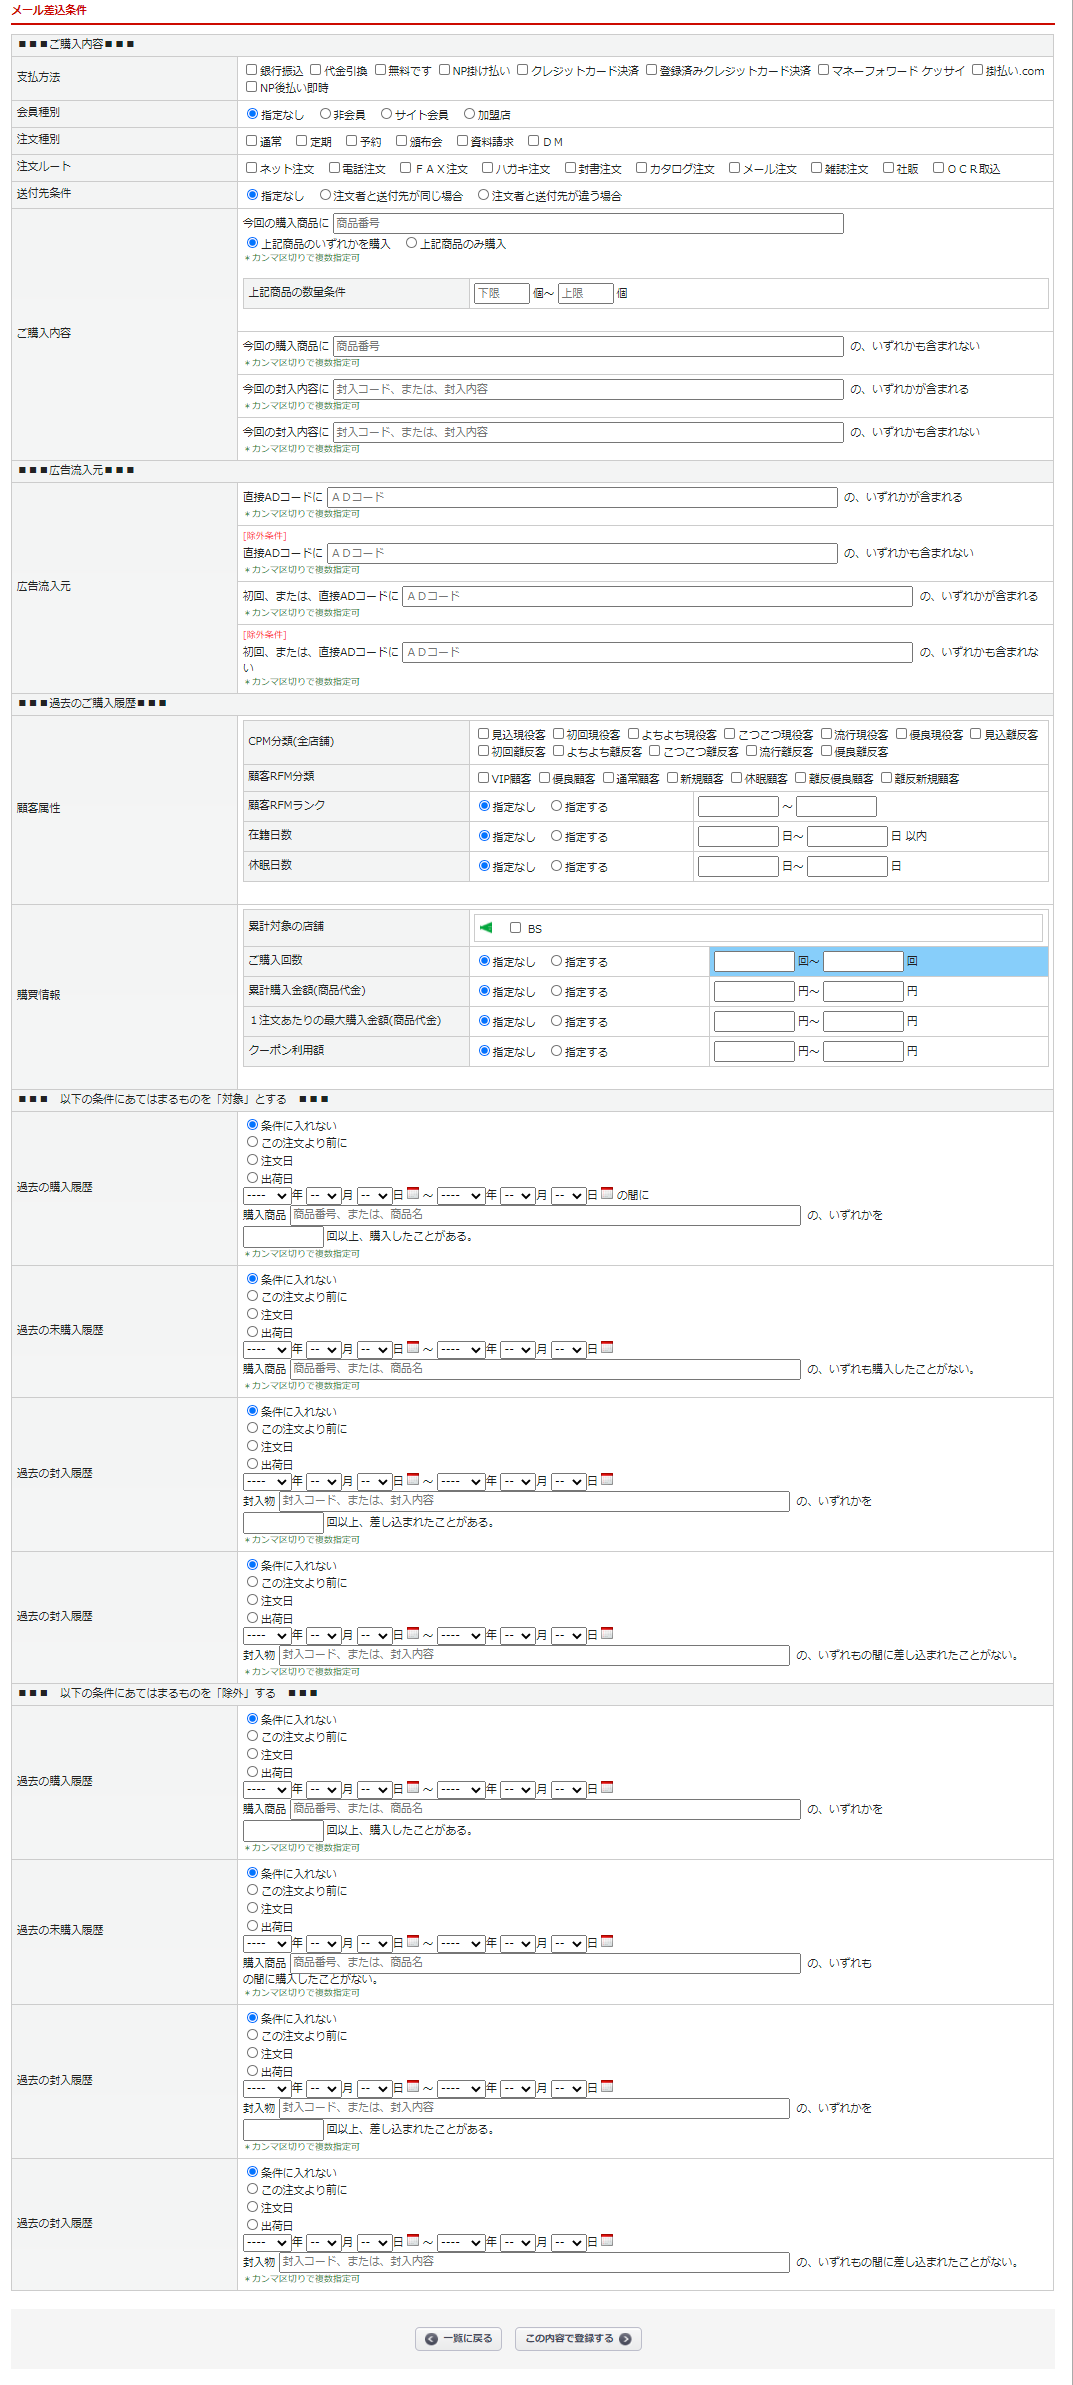Click the 一覧に戻る button

(459, 2338)
